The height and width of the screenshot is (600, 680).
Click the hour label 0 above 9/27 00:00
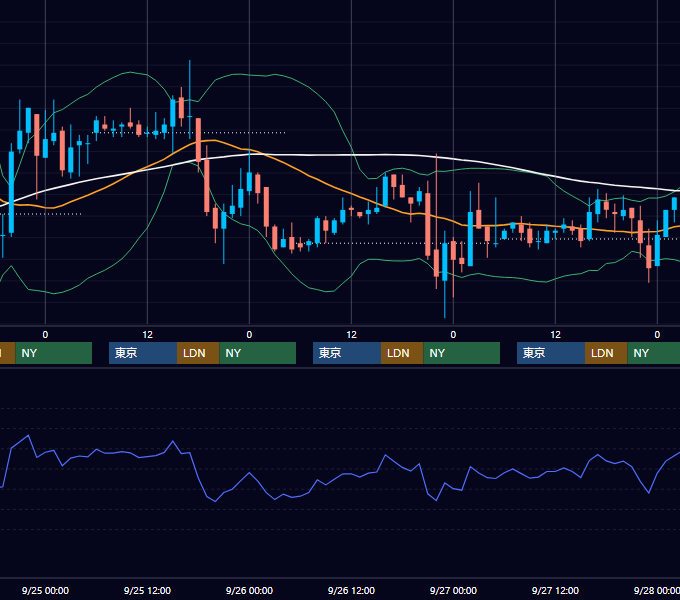(x=453, y=335)
